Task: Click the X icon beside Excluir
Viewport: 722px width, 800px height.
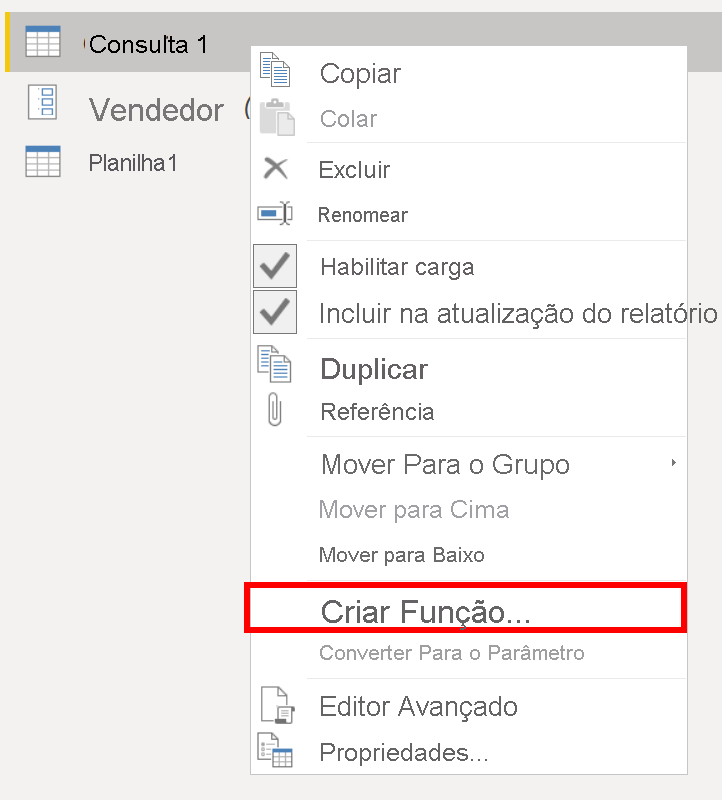Action: point(275,169)
